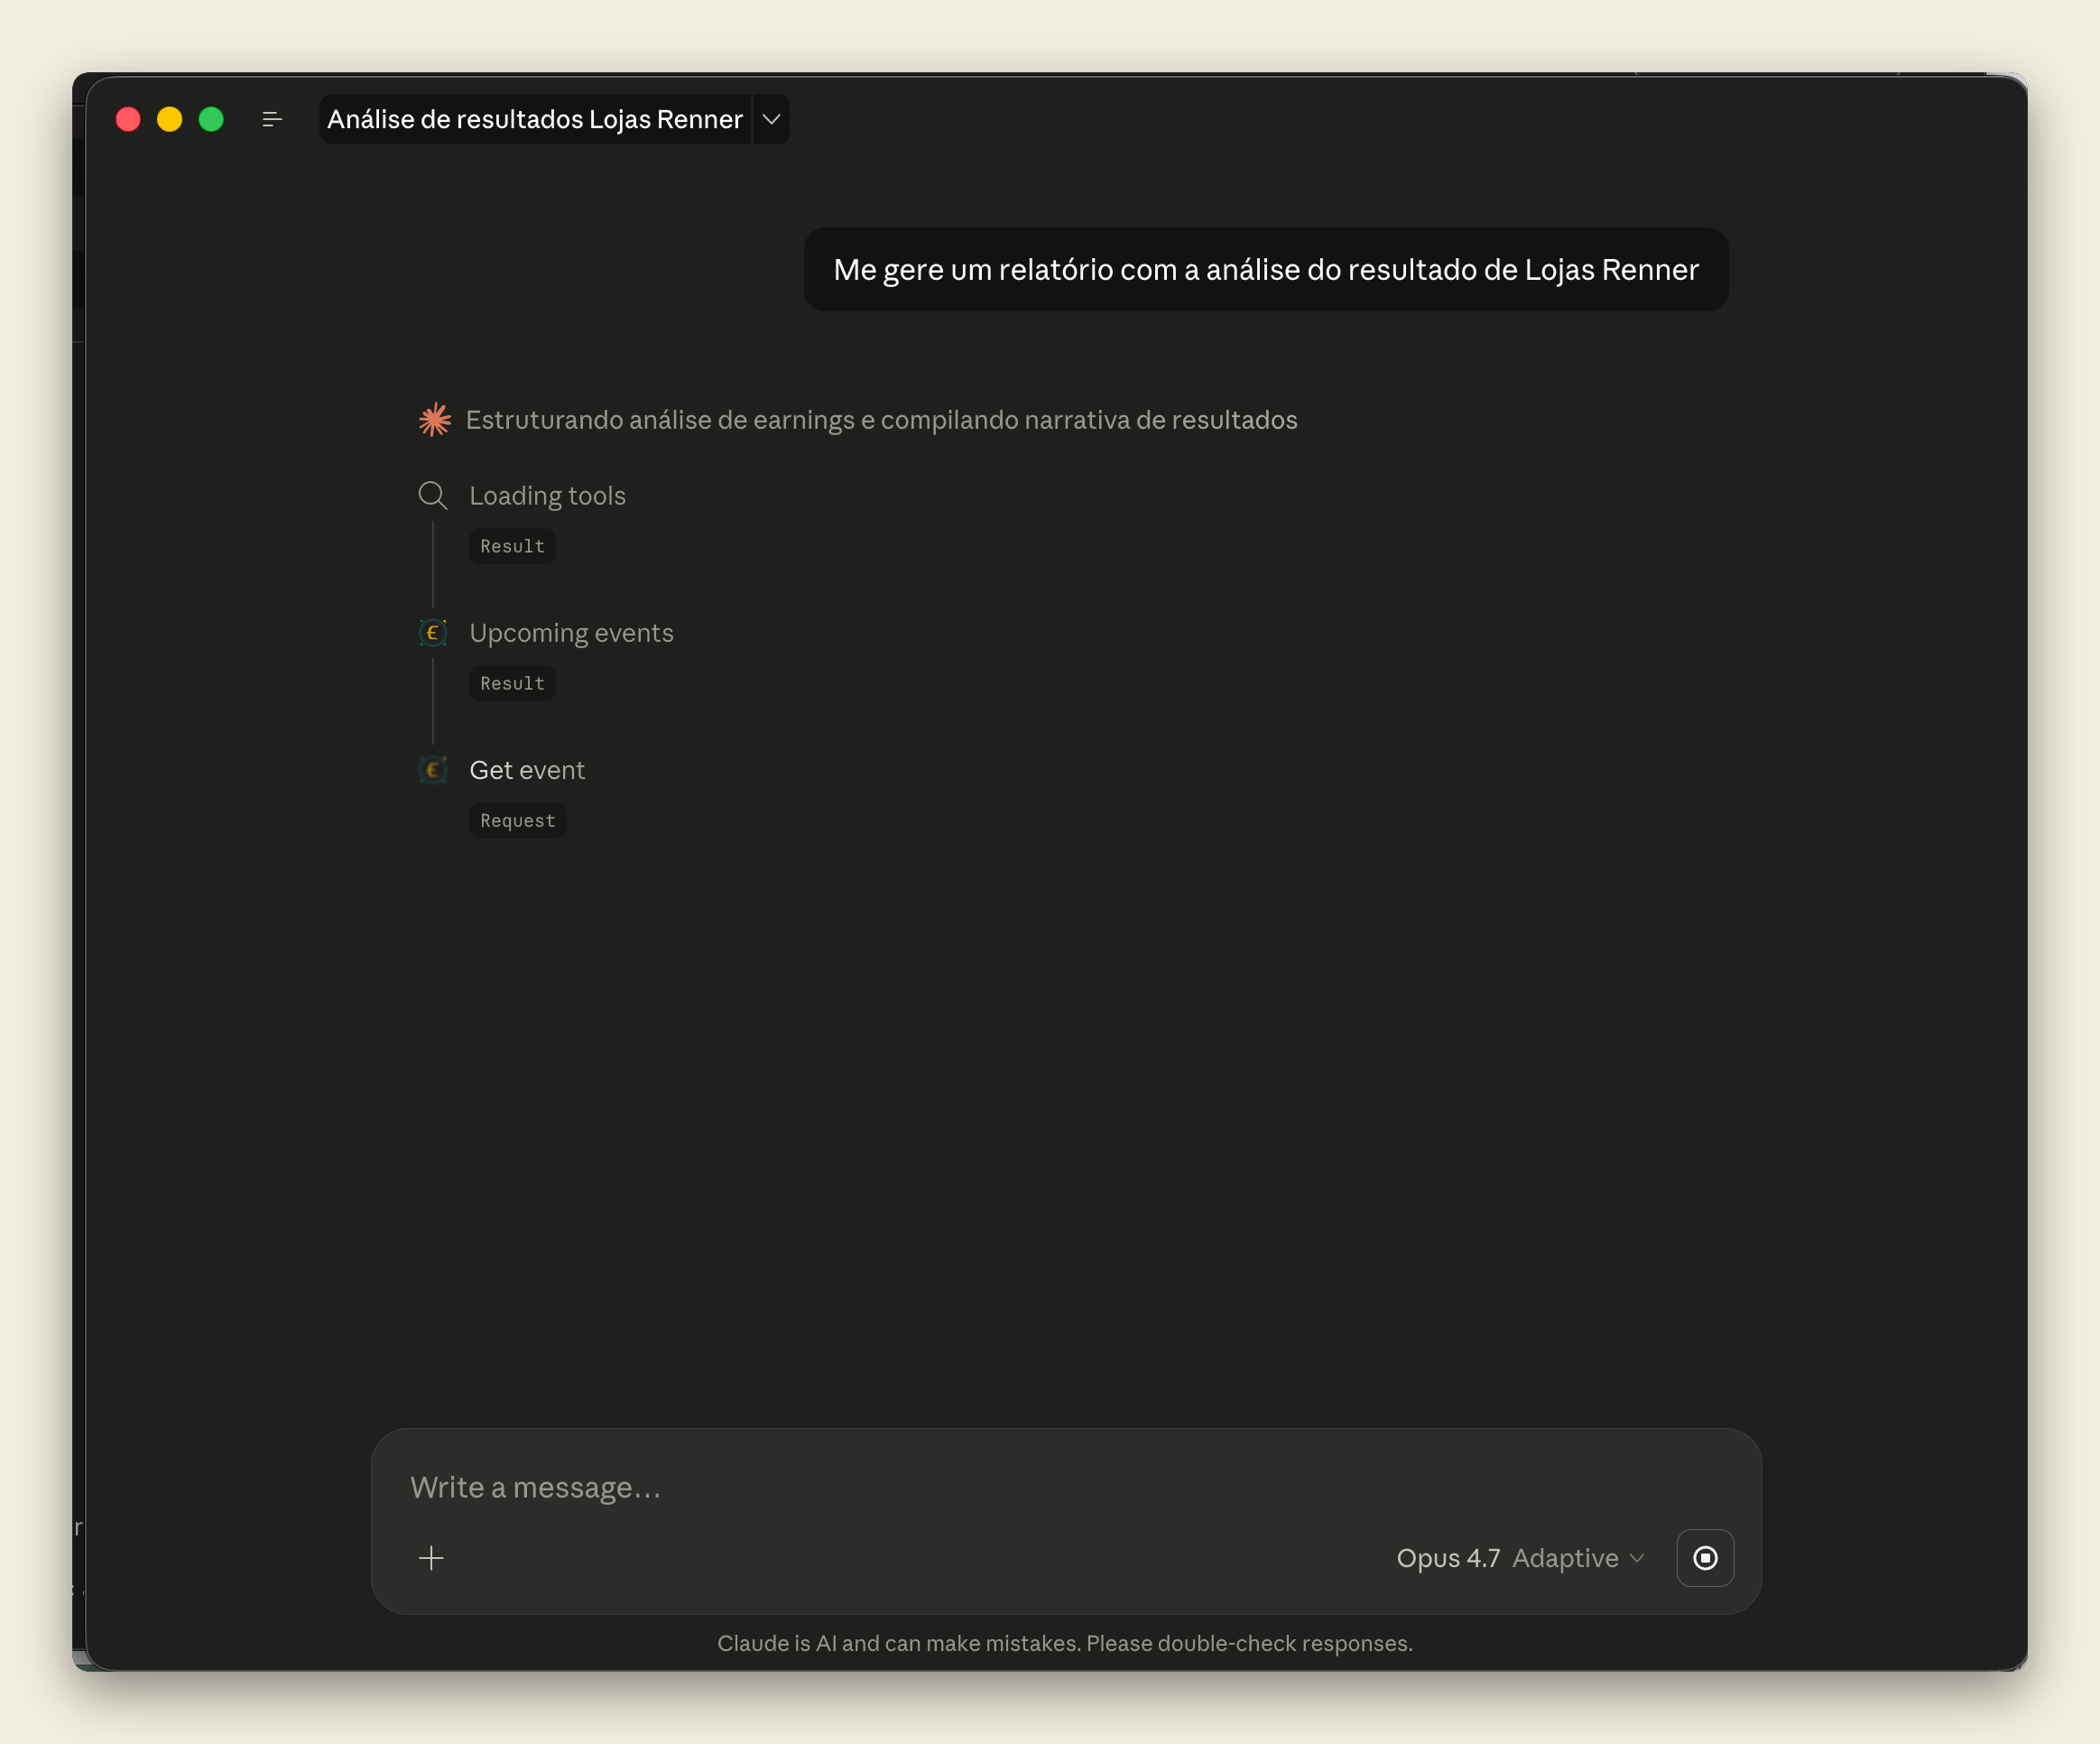2100x1744 pixels.
Task: Select the user message about Lojas Renner
Action: (x=1266, y=270)
